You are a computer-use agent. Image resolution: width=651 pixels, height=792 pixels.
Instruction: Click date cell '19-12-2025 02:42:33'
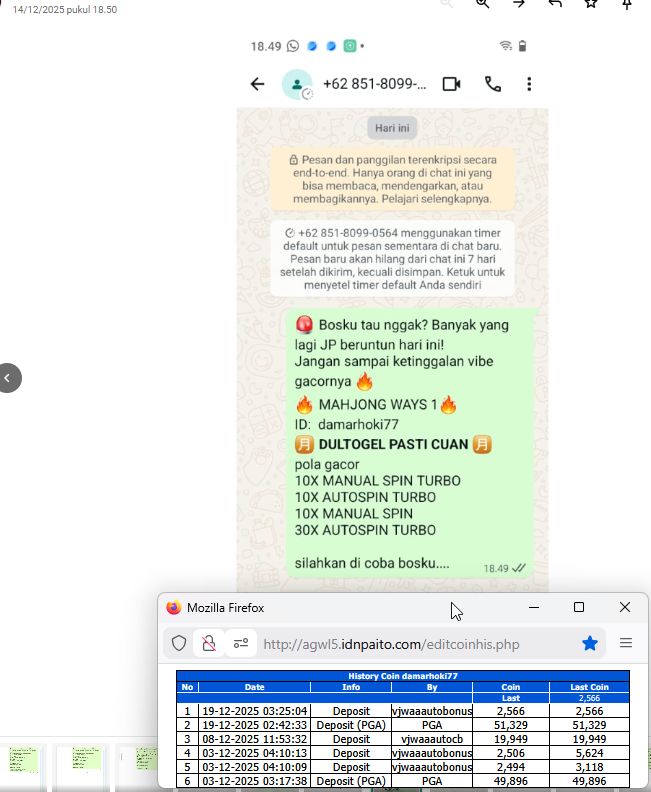(x=255, y=725)
